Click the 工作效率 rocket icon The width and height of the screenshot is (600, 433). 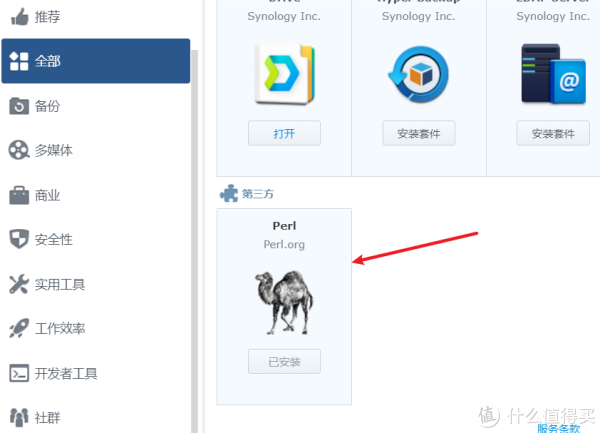click(x=19, y=328)
